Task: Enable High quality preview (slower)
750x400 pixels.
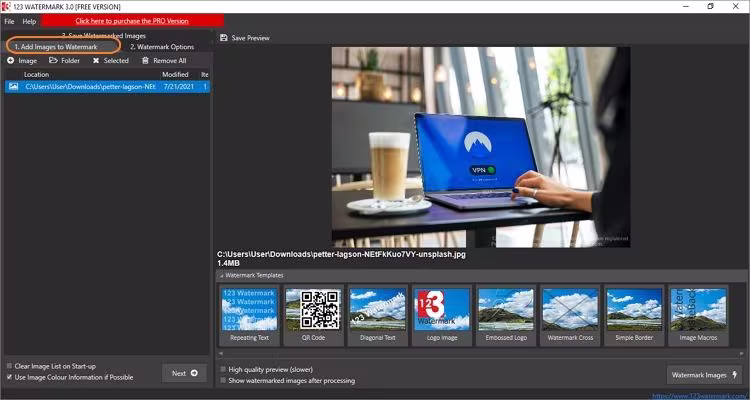Action: tap(223, 369)
